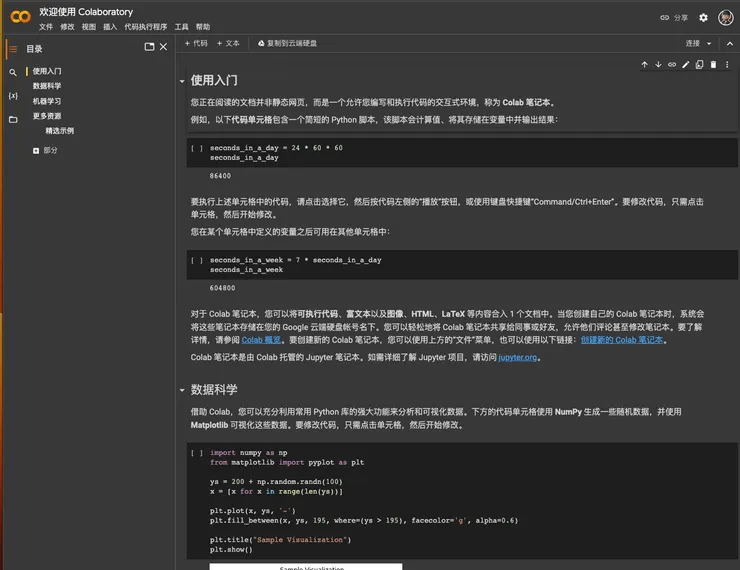The height and width of the screenshot is (570, 740).
Task: Run the import numpy code cell
Action: click(x=197, y=453)
